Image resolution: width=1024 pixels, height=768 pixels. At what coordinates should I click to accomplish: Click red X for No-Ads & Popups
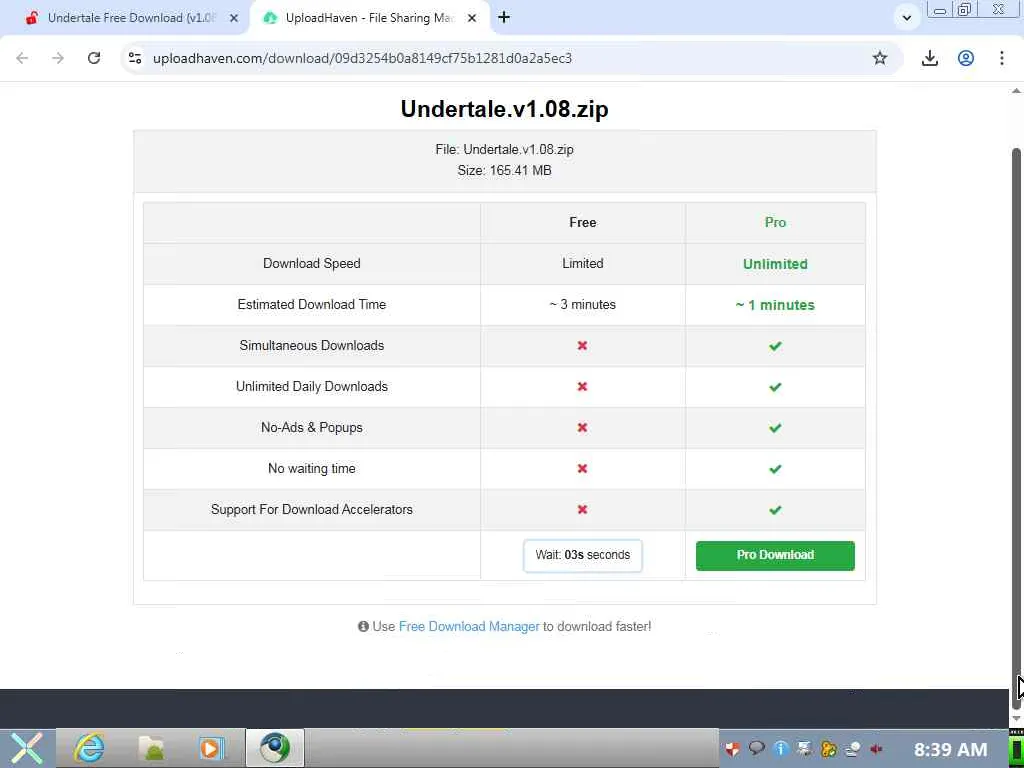583,428
